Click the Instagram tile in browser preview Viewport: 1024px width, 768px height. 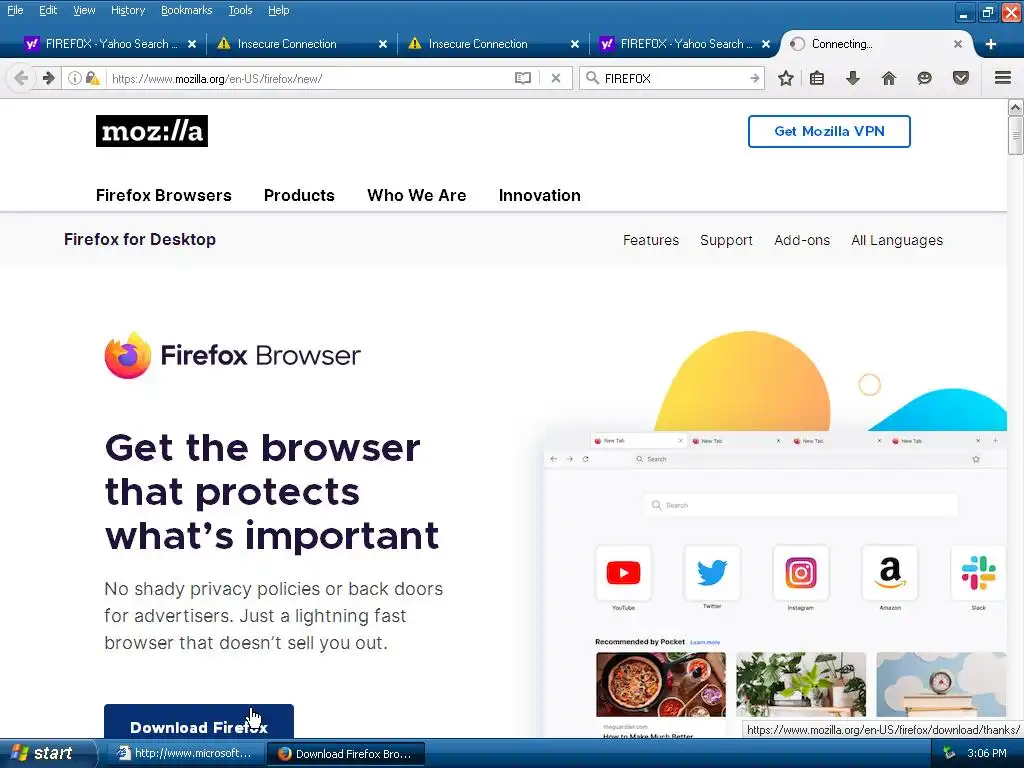[x=801, y=573]
